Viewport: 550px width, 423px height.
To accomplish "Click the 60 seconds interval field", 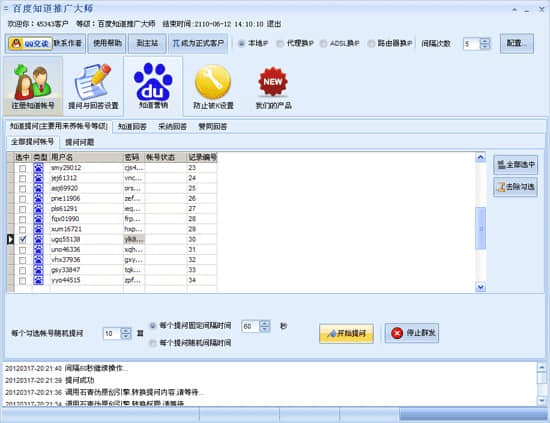I will (x=250, y=326).
